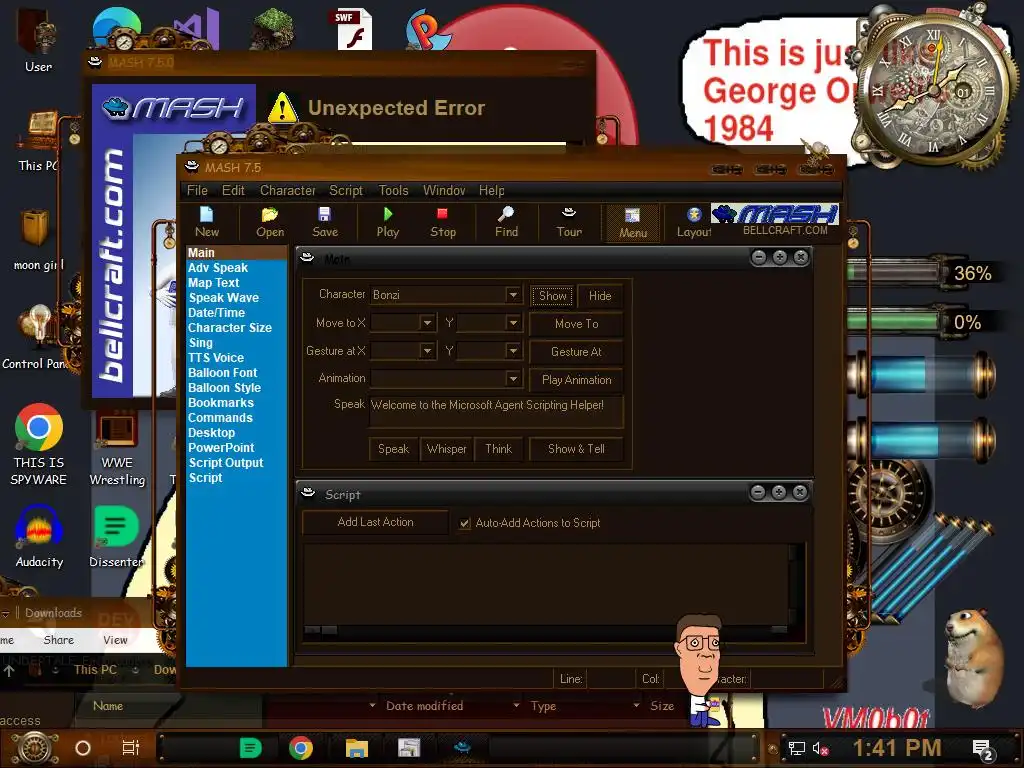Expand the Gesture at Y dropdown
This screenshot has width=1024, height=768.
click(x=513, y=351)
